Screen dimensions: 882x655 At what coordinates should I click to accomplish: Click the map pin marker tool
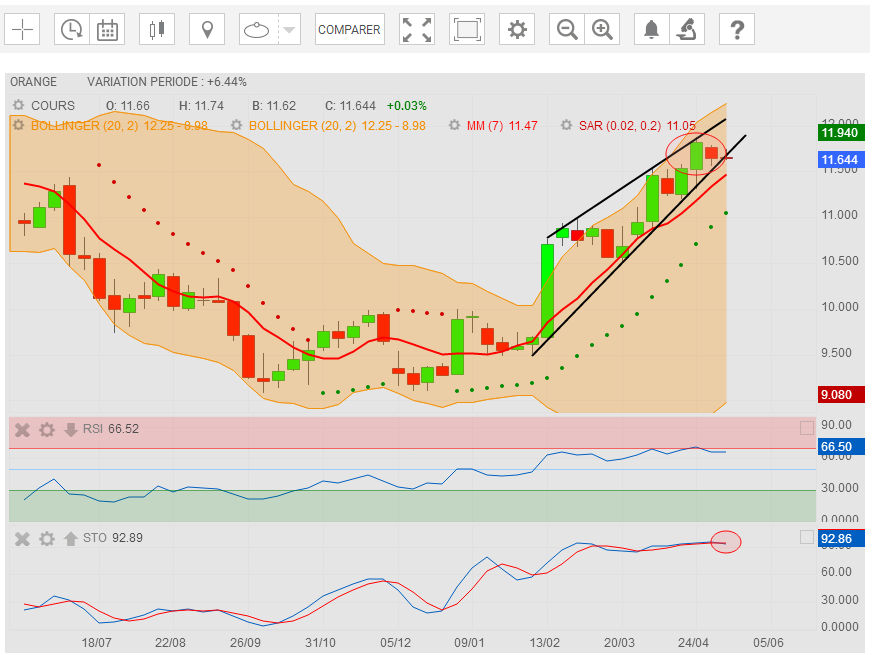click(207, 29)
